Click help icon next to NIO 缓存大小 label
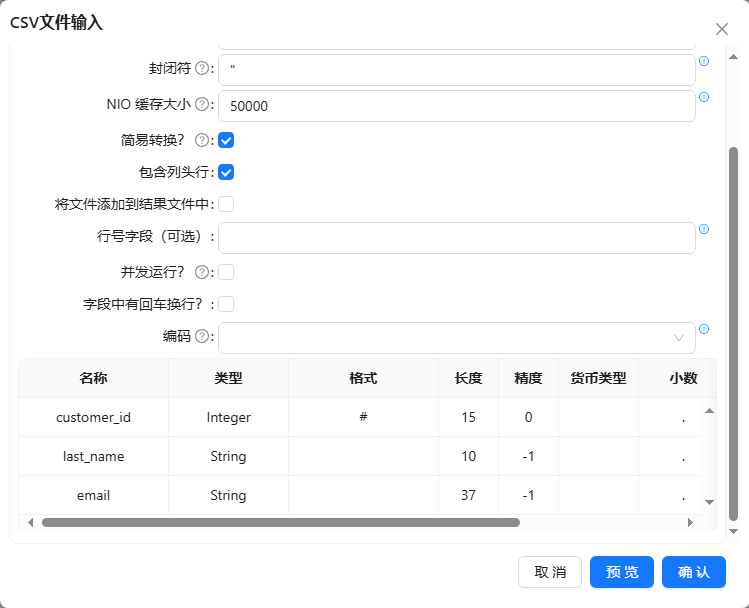Image resolution: width=749 pixels, height=608 pixels. 202,104
